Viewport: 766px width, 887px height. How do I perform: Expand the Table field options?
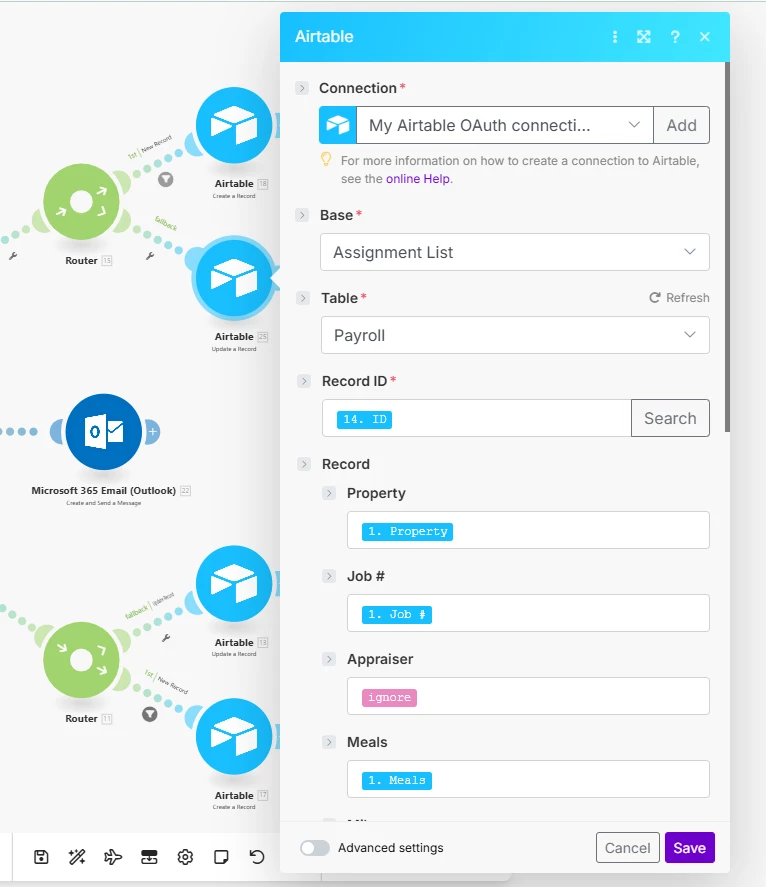(303, 298)
